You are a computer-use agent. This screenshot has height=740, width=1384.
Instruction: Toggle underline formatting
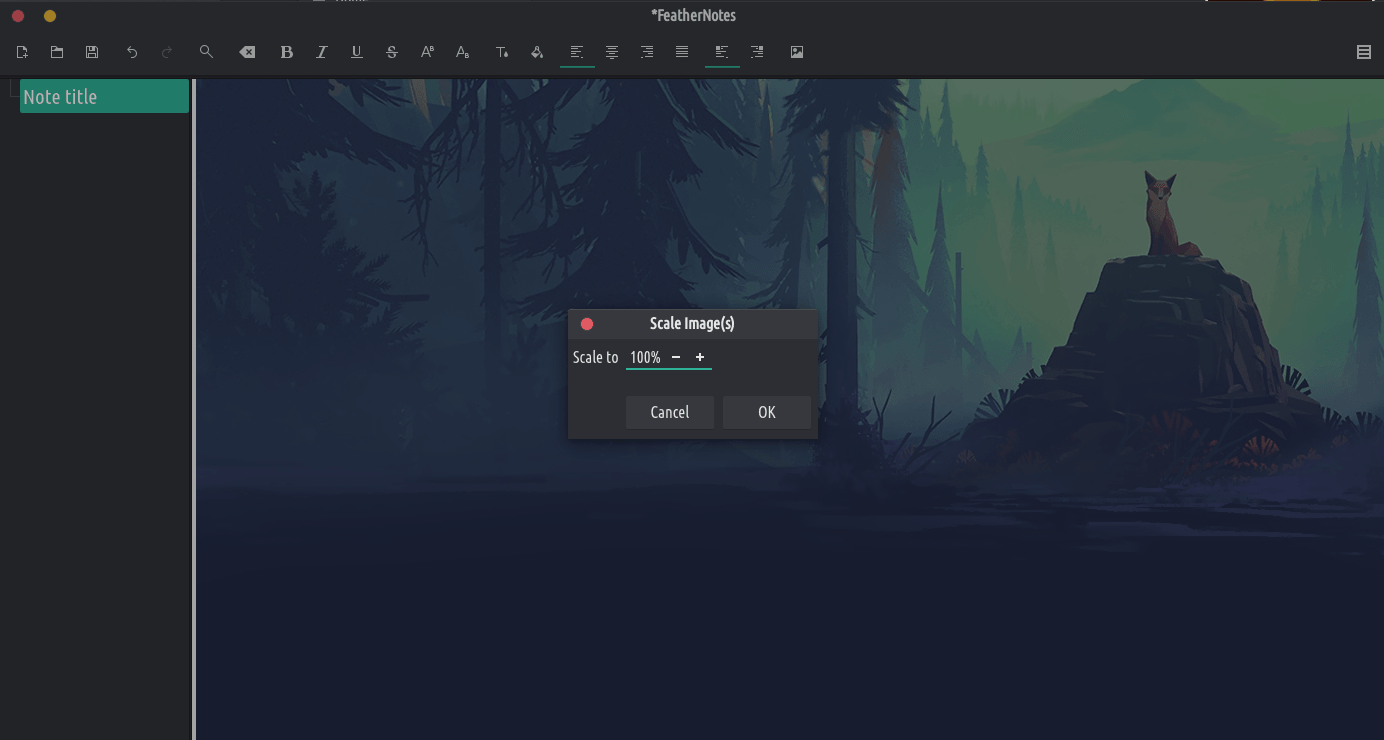(x=357, y=52)
